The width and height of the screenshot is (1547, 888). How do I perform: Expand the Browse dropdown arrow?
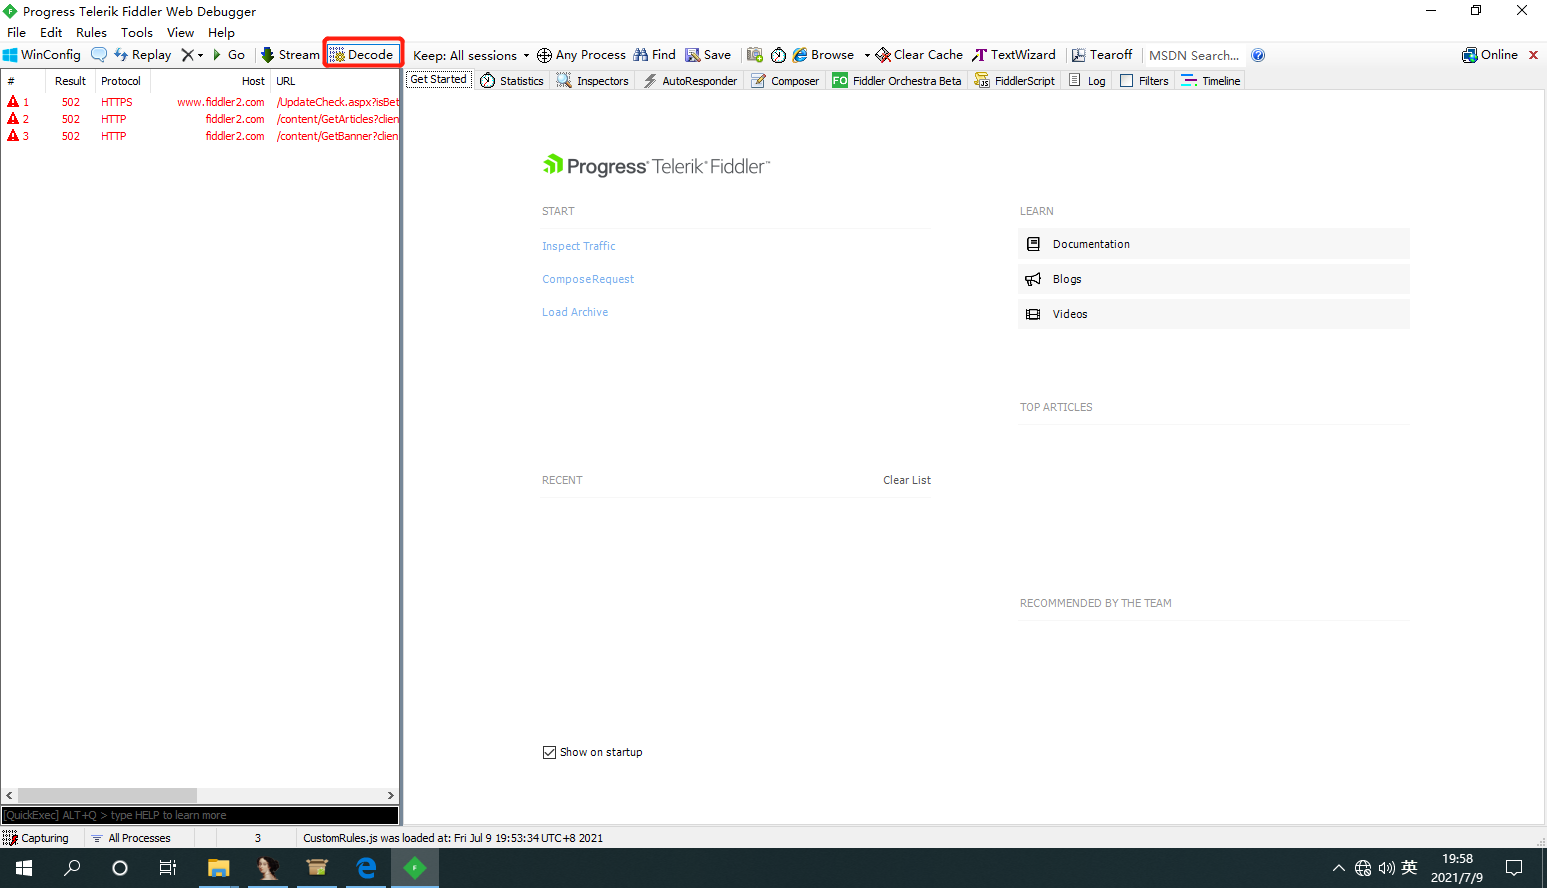[867, 55]
